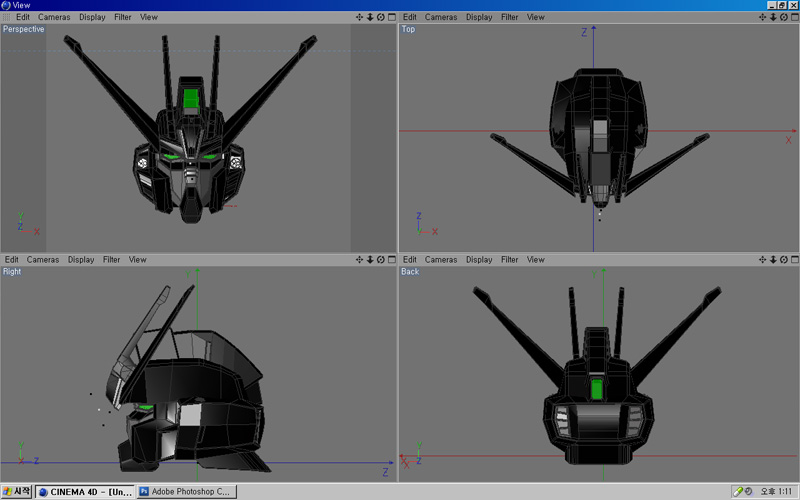Click move camera icon in Back viewport
Image resolution: width=800 pixels, height=500 pixels.
click(x=762, y=260)
